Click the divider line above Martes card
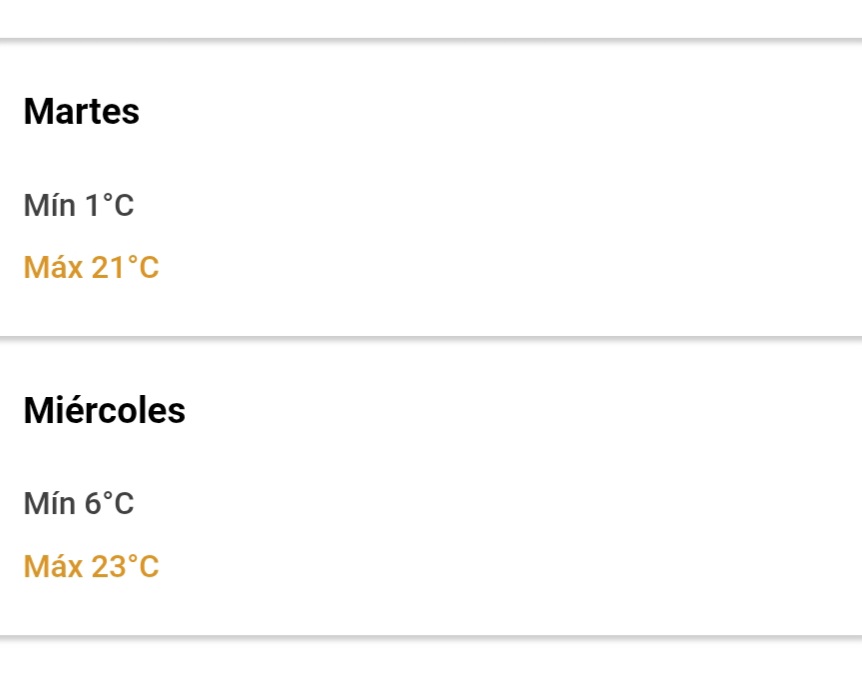The image size is (862, 680). point(431,40)
